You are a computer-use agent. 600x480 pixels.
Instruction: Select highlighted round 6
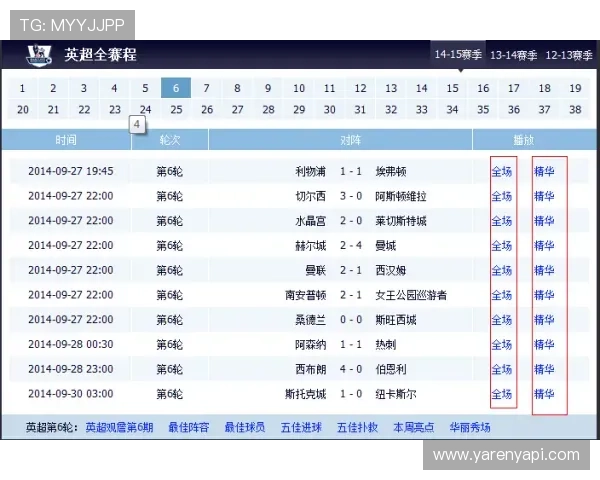click(176, 88)
